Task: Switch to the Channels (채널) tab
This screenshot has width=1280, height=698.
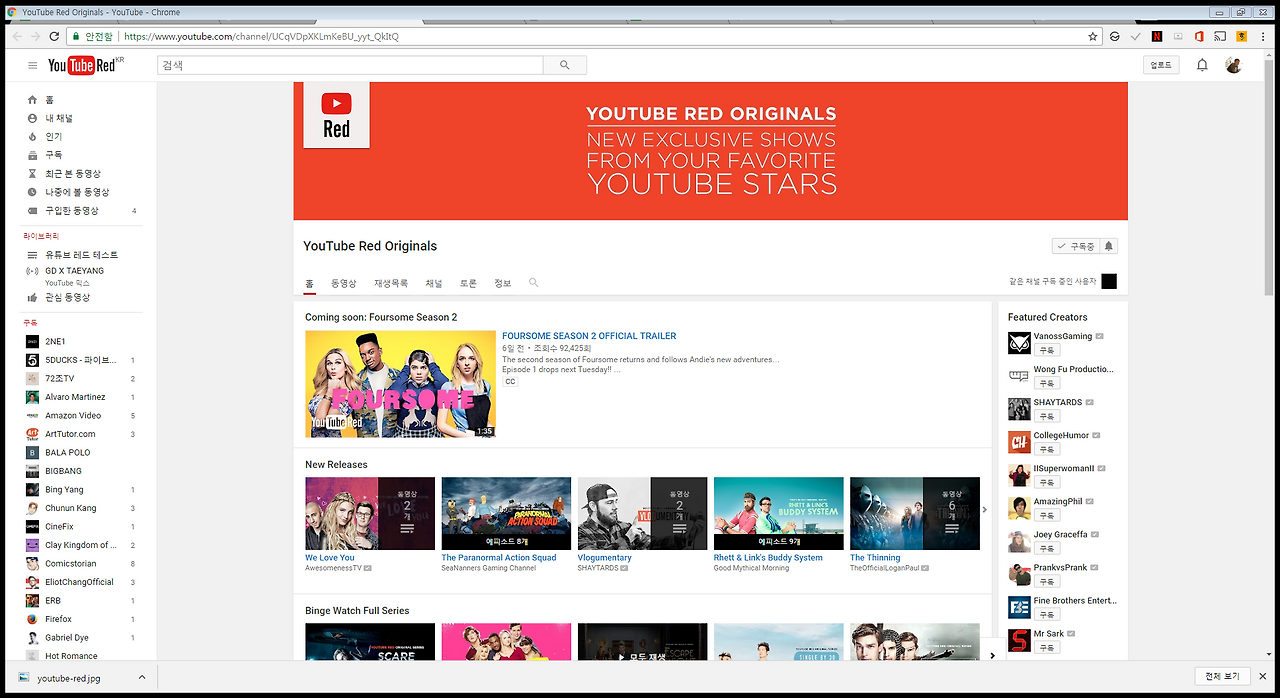Action: click(434, 284)
